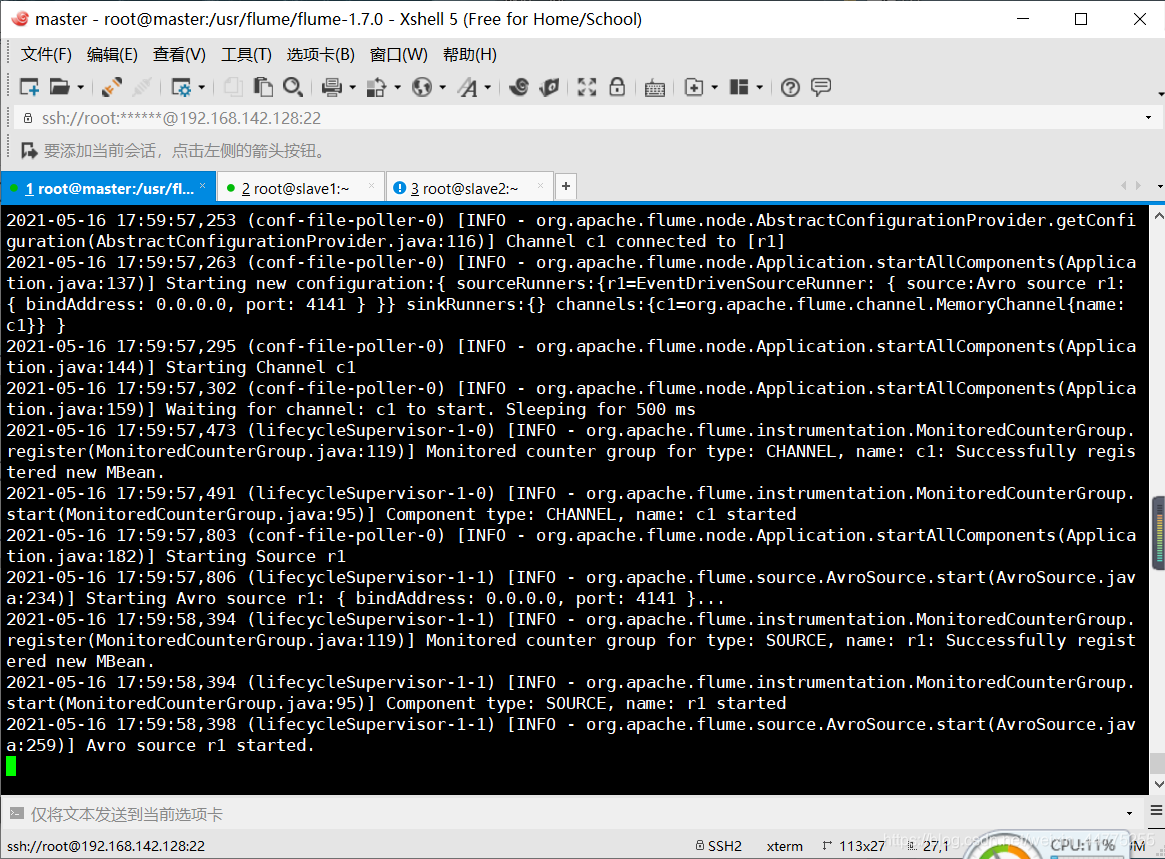The width and height of the screenshot is (1165, 859).
Task: Expand the Print dropdown arrow
Action: pos(352,88)
